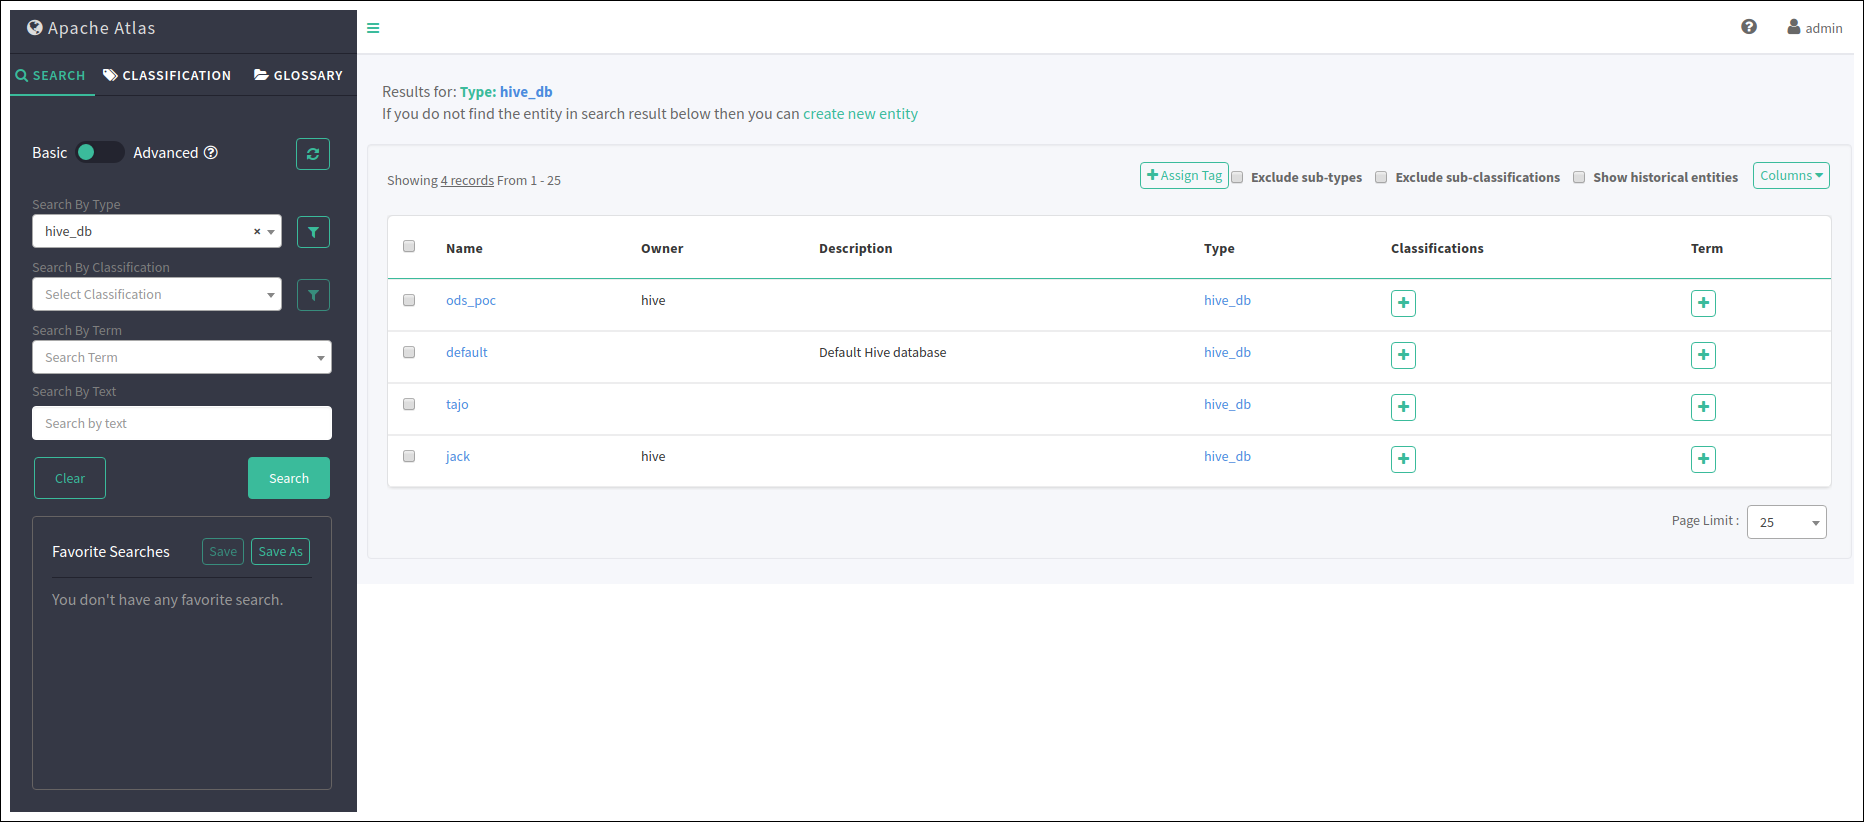This screenshot has height=822, width=1864.
Task: Add term to tajo row
Action: (x=1703, y=407)
